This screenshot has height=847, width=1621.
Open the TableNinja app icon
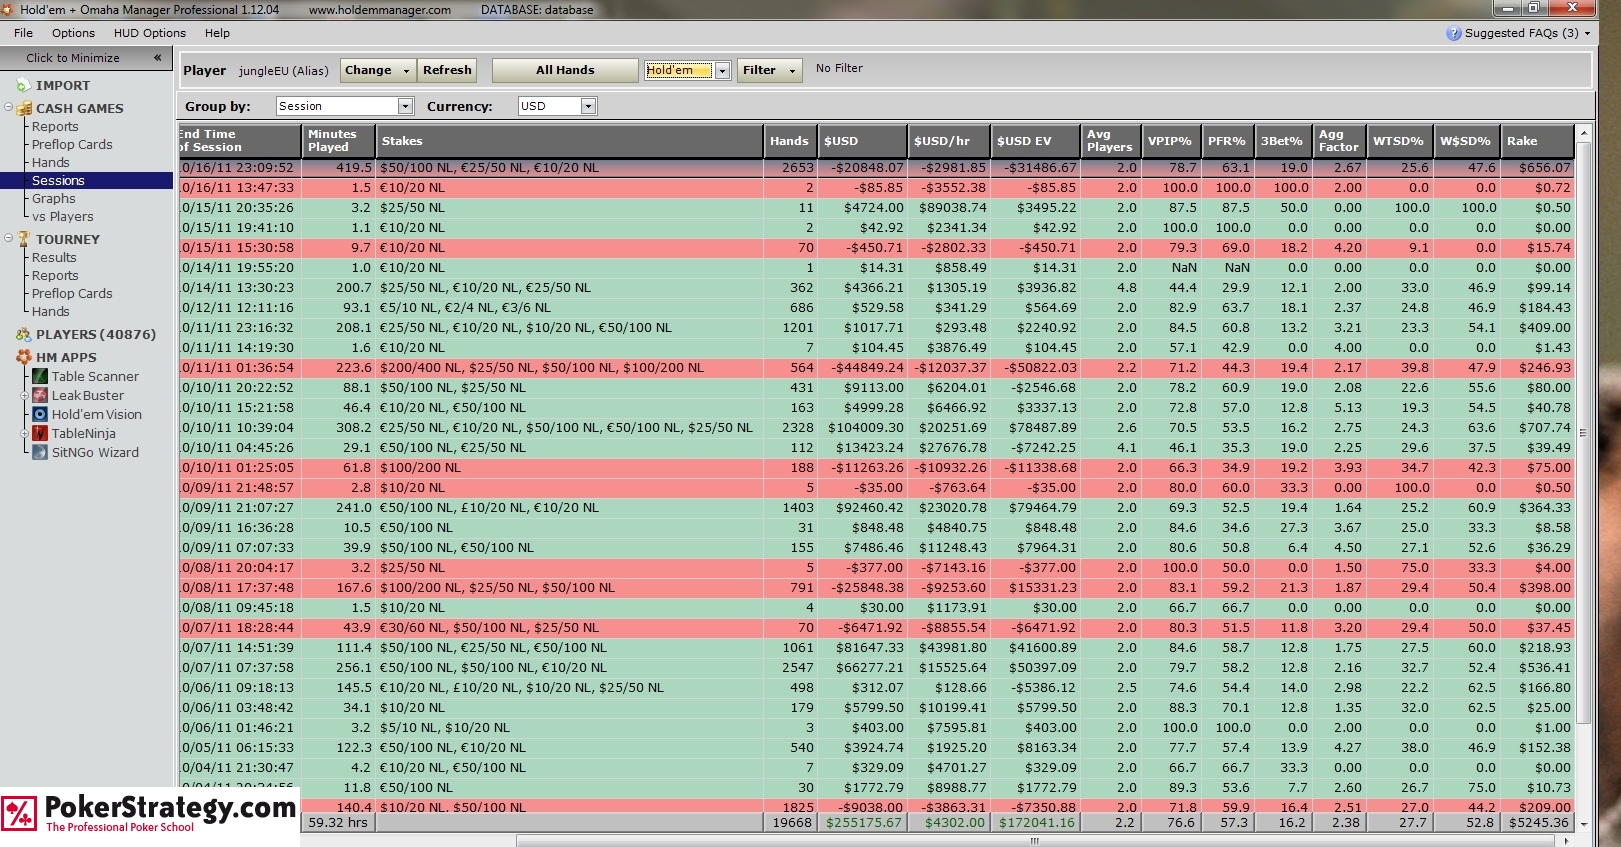click(40, 433)
